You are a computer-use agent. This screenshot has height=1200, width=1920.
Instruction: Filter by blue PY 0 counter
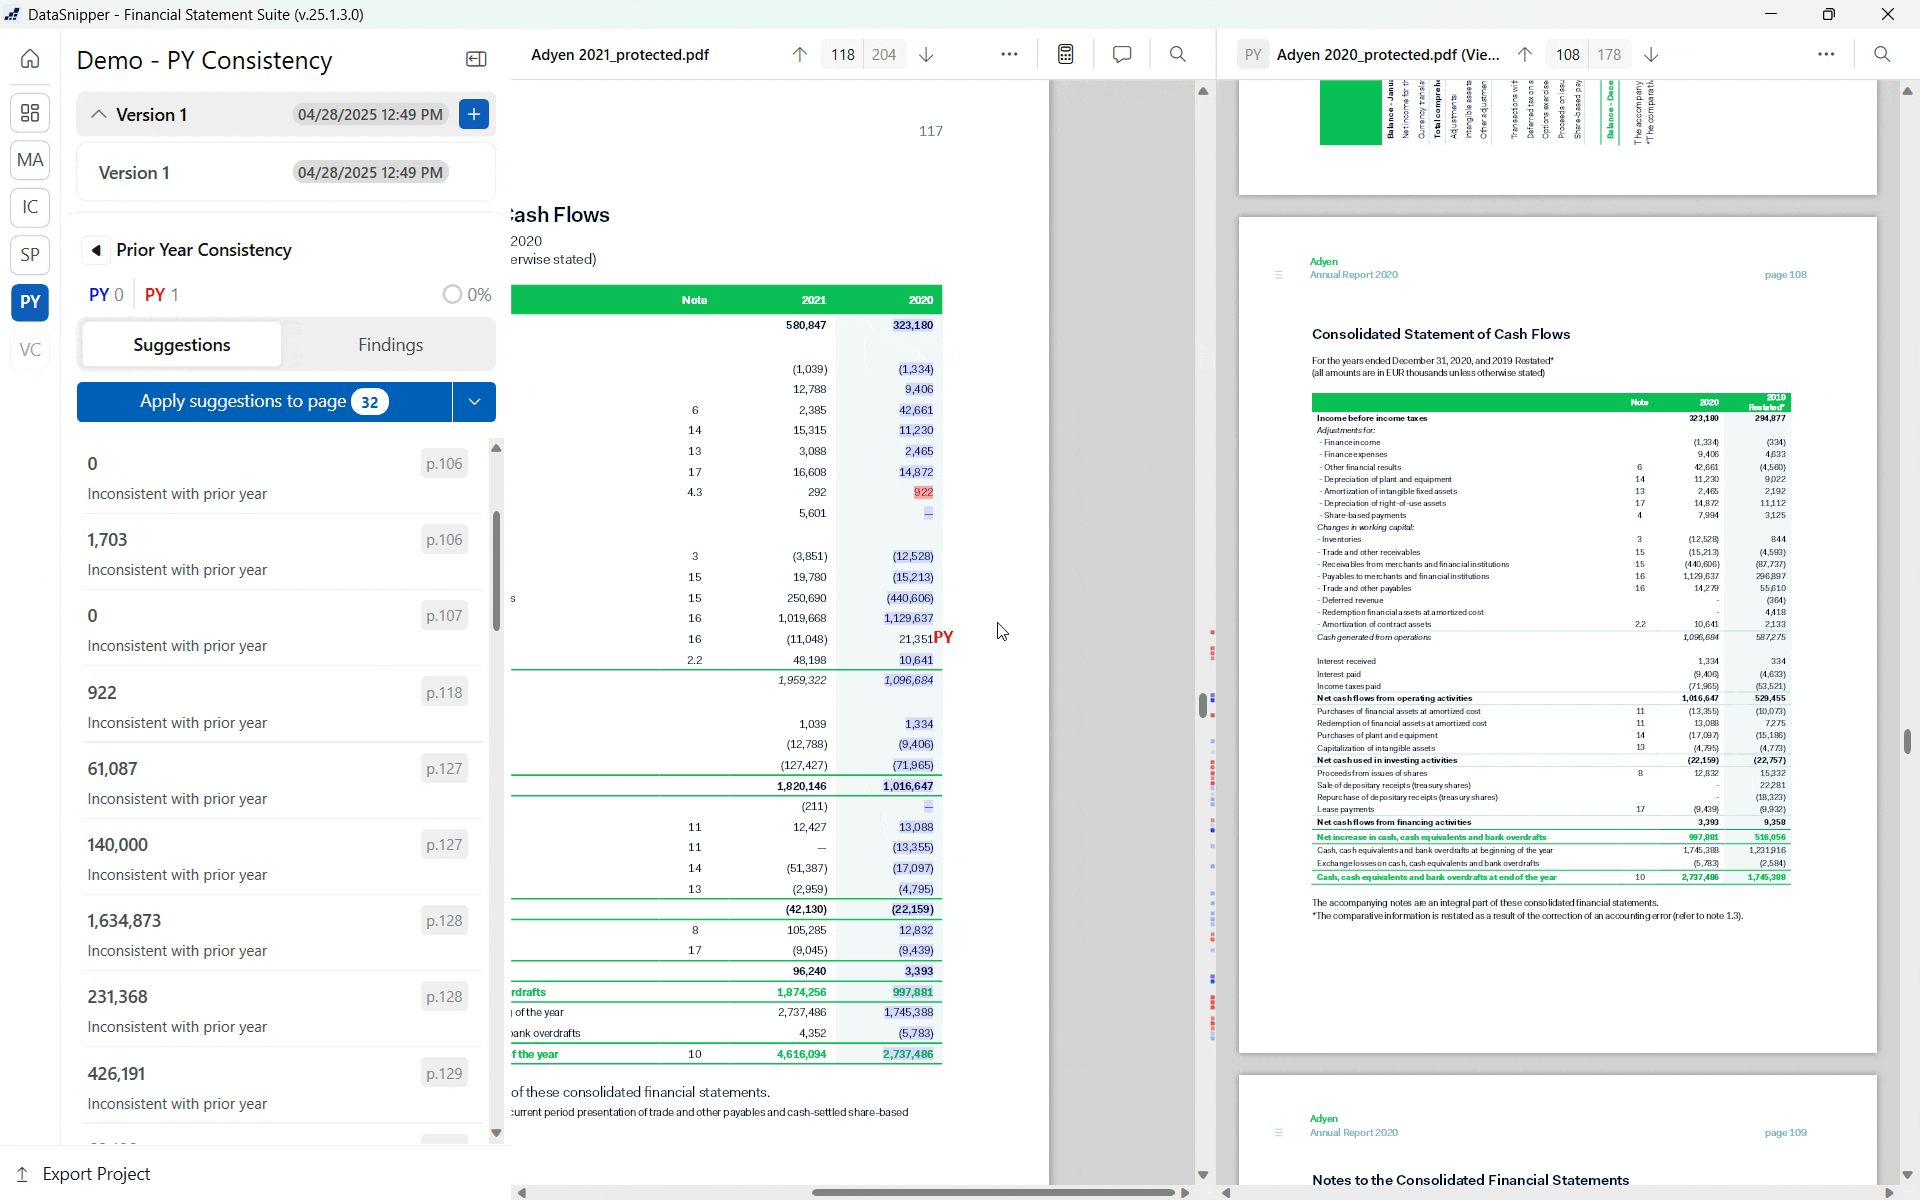coord(106,295)
